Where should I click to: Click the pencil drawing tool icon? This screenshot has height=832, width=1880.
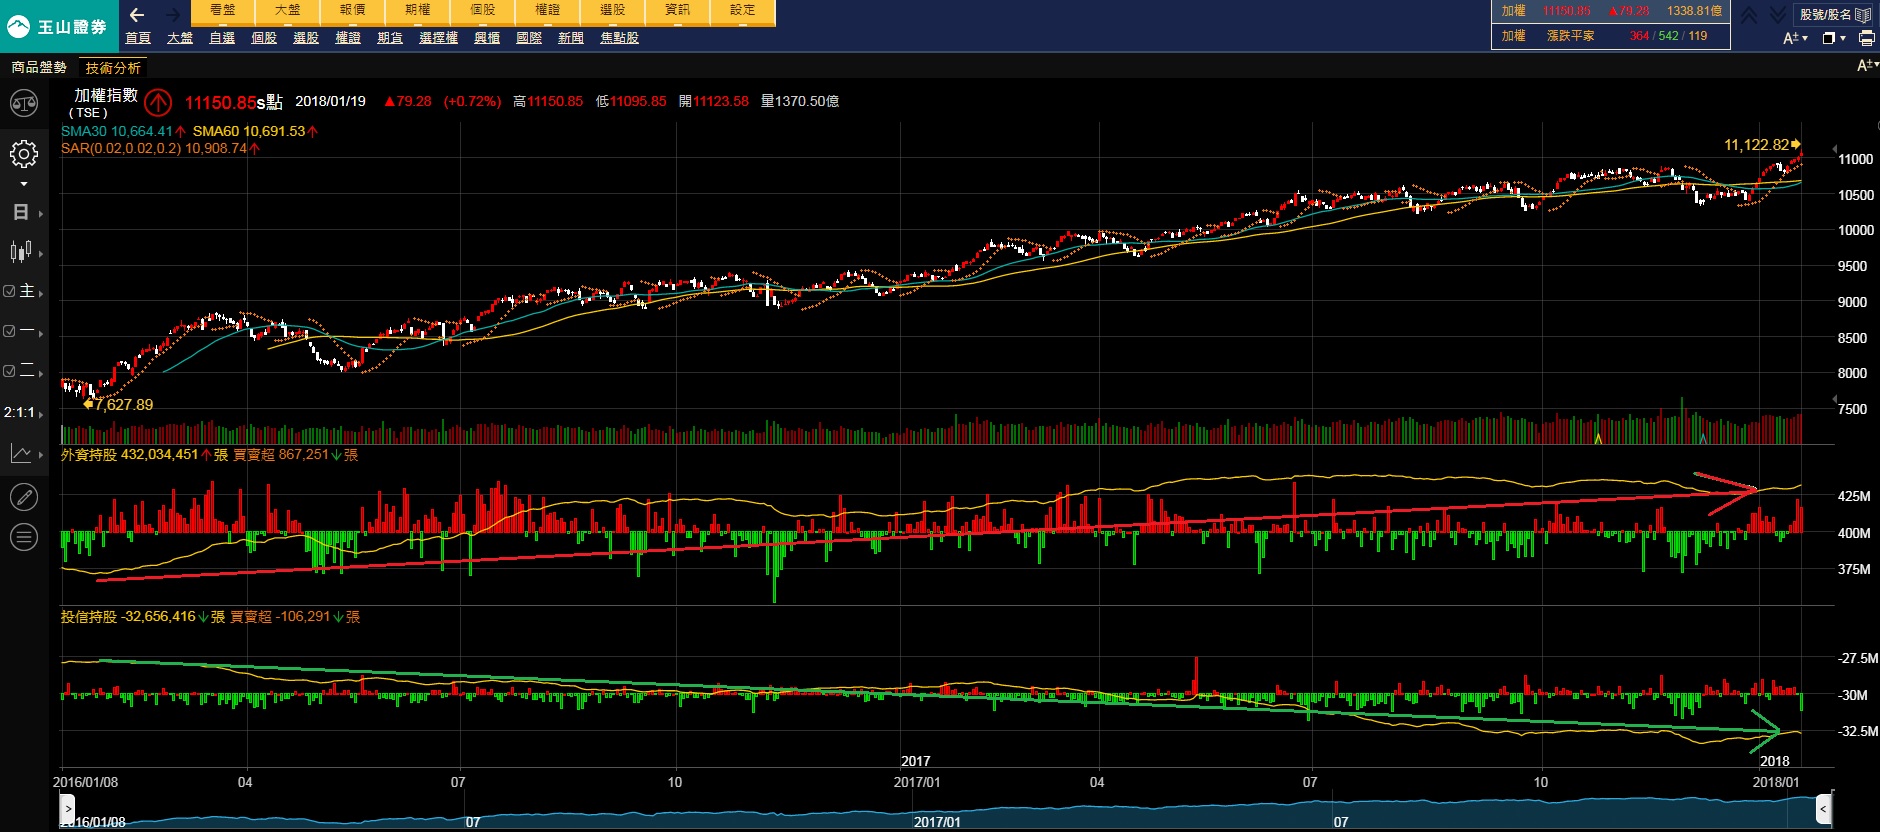(23, 497)
